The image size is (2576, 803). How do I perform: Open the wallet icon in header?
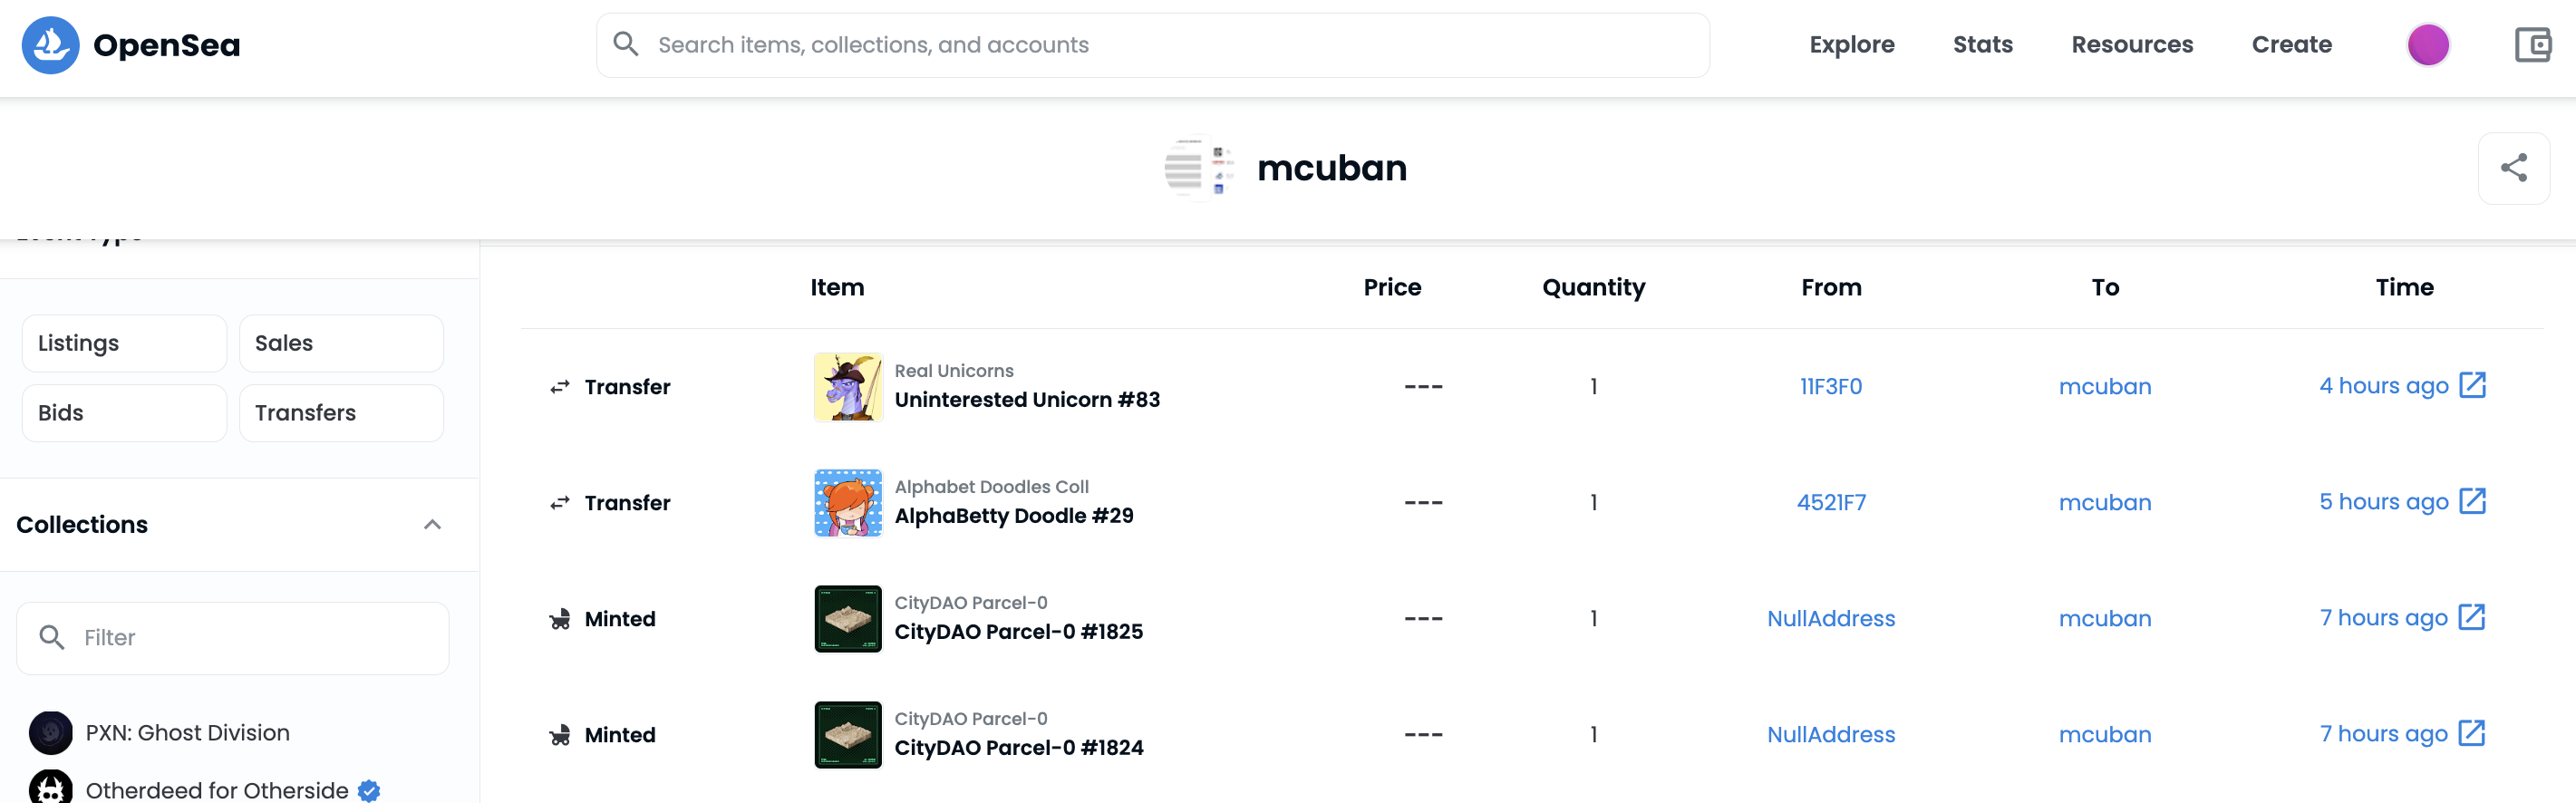coord(2532,45)
